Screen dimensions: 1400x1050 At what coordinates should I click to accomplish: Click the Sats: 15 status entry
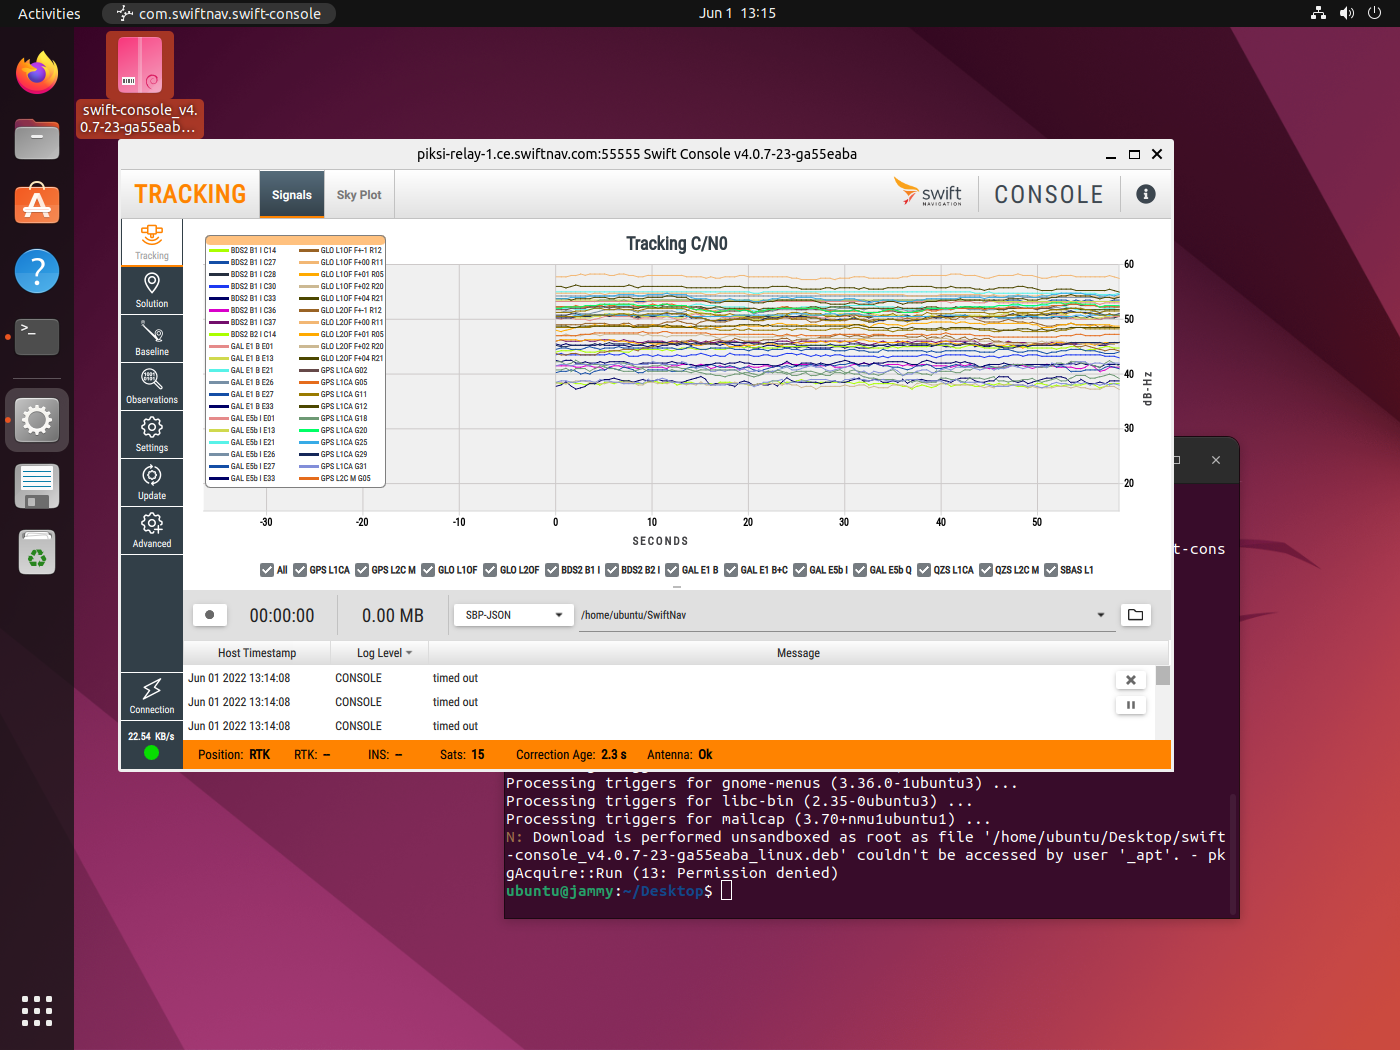pos(462,755)
